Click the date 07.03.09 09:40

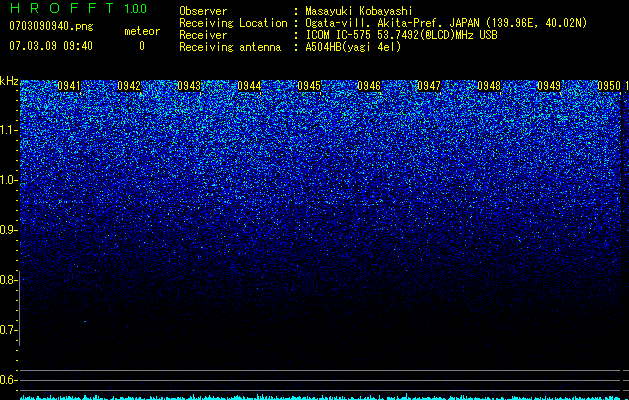coord(51,46)
